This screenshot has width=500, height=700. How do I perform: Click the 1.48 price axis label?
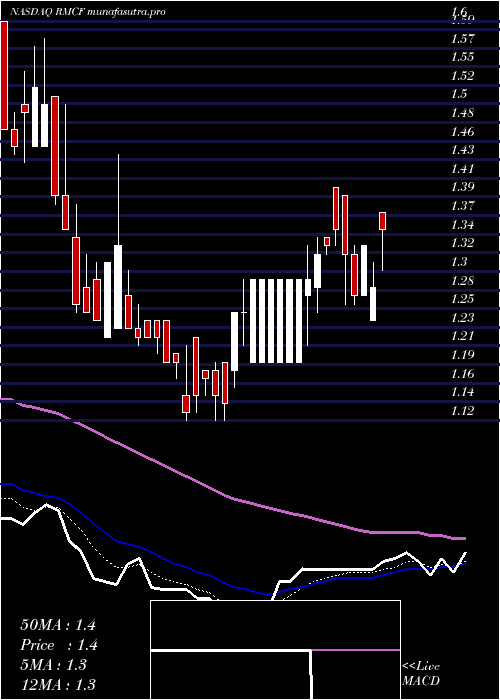tap(462, 113)
